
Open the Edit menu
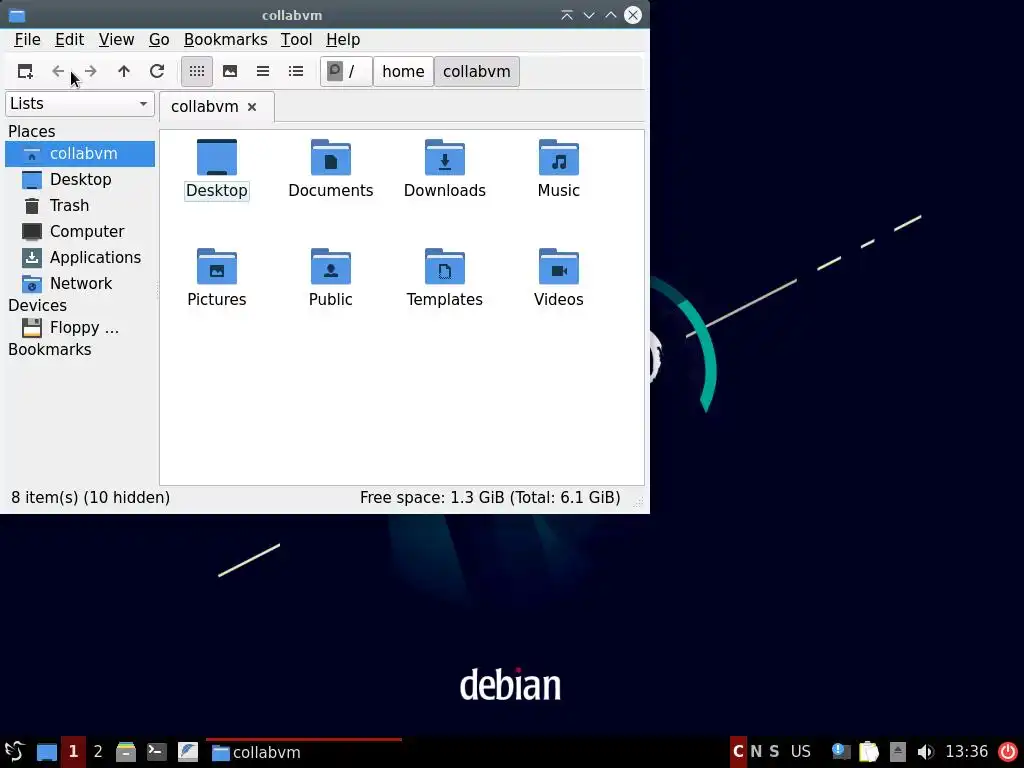point(69,40)
